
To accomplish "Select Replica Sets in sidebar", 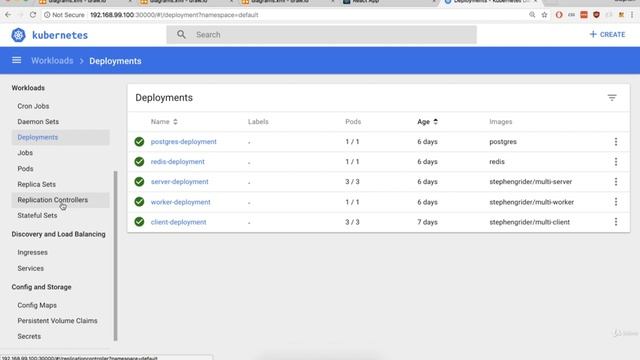I will coord(36,184).
